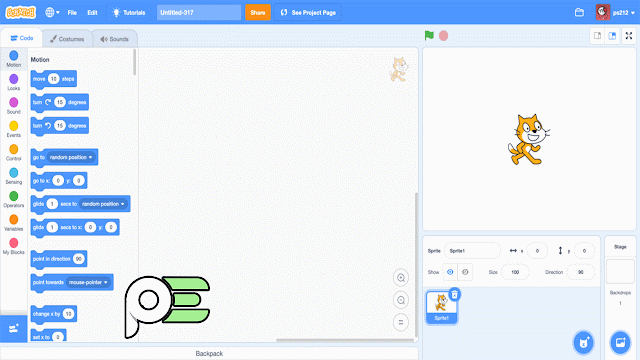Image resolution: width=640 pixels, height=360 pixels.
Task: Zoom in the code workspace
Action: 401,278
